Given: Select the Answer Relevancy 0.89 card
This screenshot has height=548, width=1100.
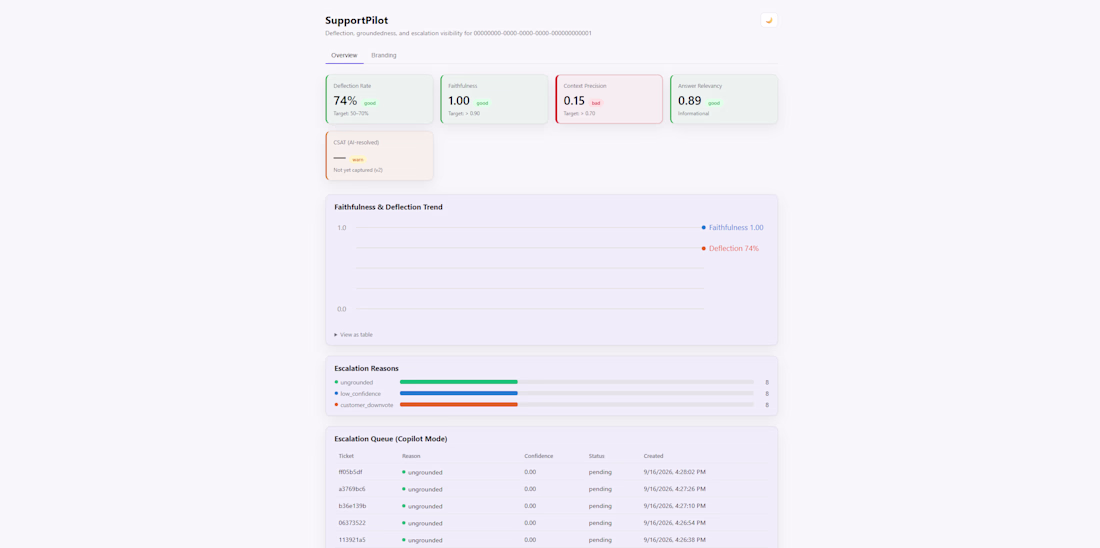Looking at the screenshot, I should tap(724, 100).
